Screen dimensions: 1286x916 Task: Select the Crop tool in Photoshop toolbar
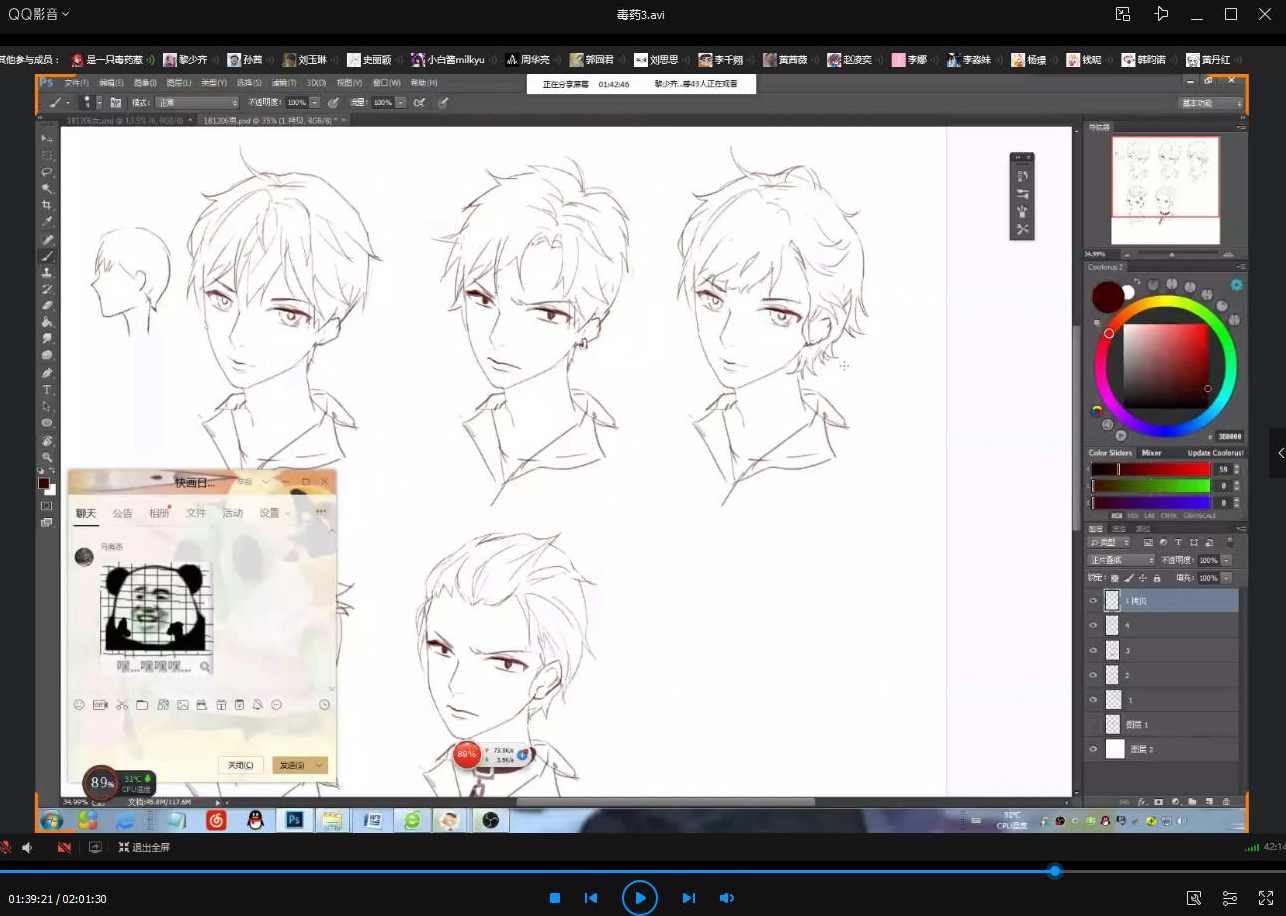pos(47,205)
